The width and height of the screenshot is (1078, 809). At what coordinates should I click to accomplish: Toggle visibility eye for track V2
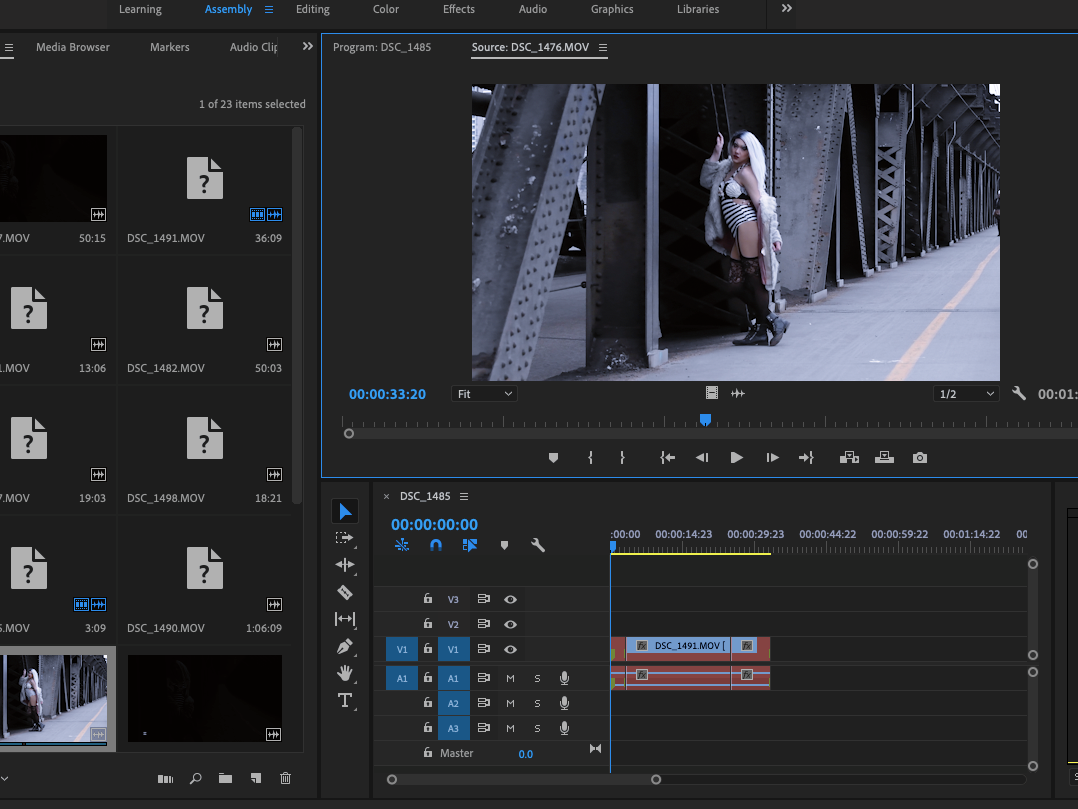tap(510, 624)
